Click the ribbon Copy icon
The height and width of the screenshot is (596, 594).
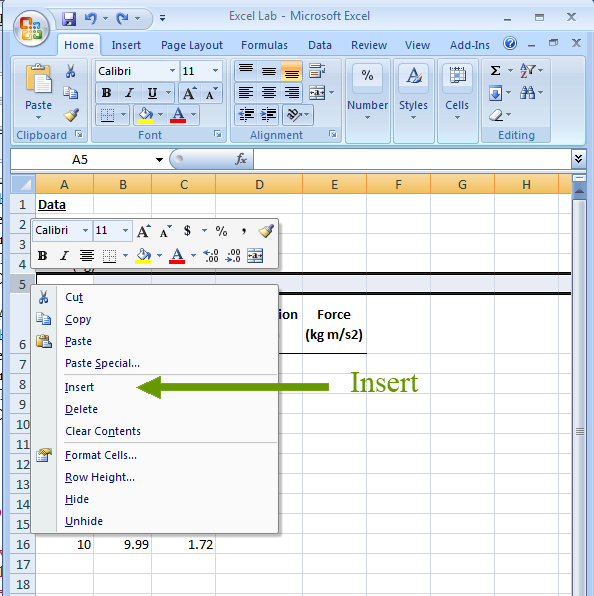pyautogui.click(x=71, y=93)
